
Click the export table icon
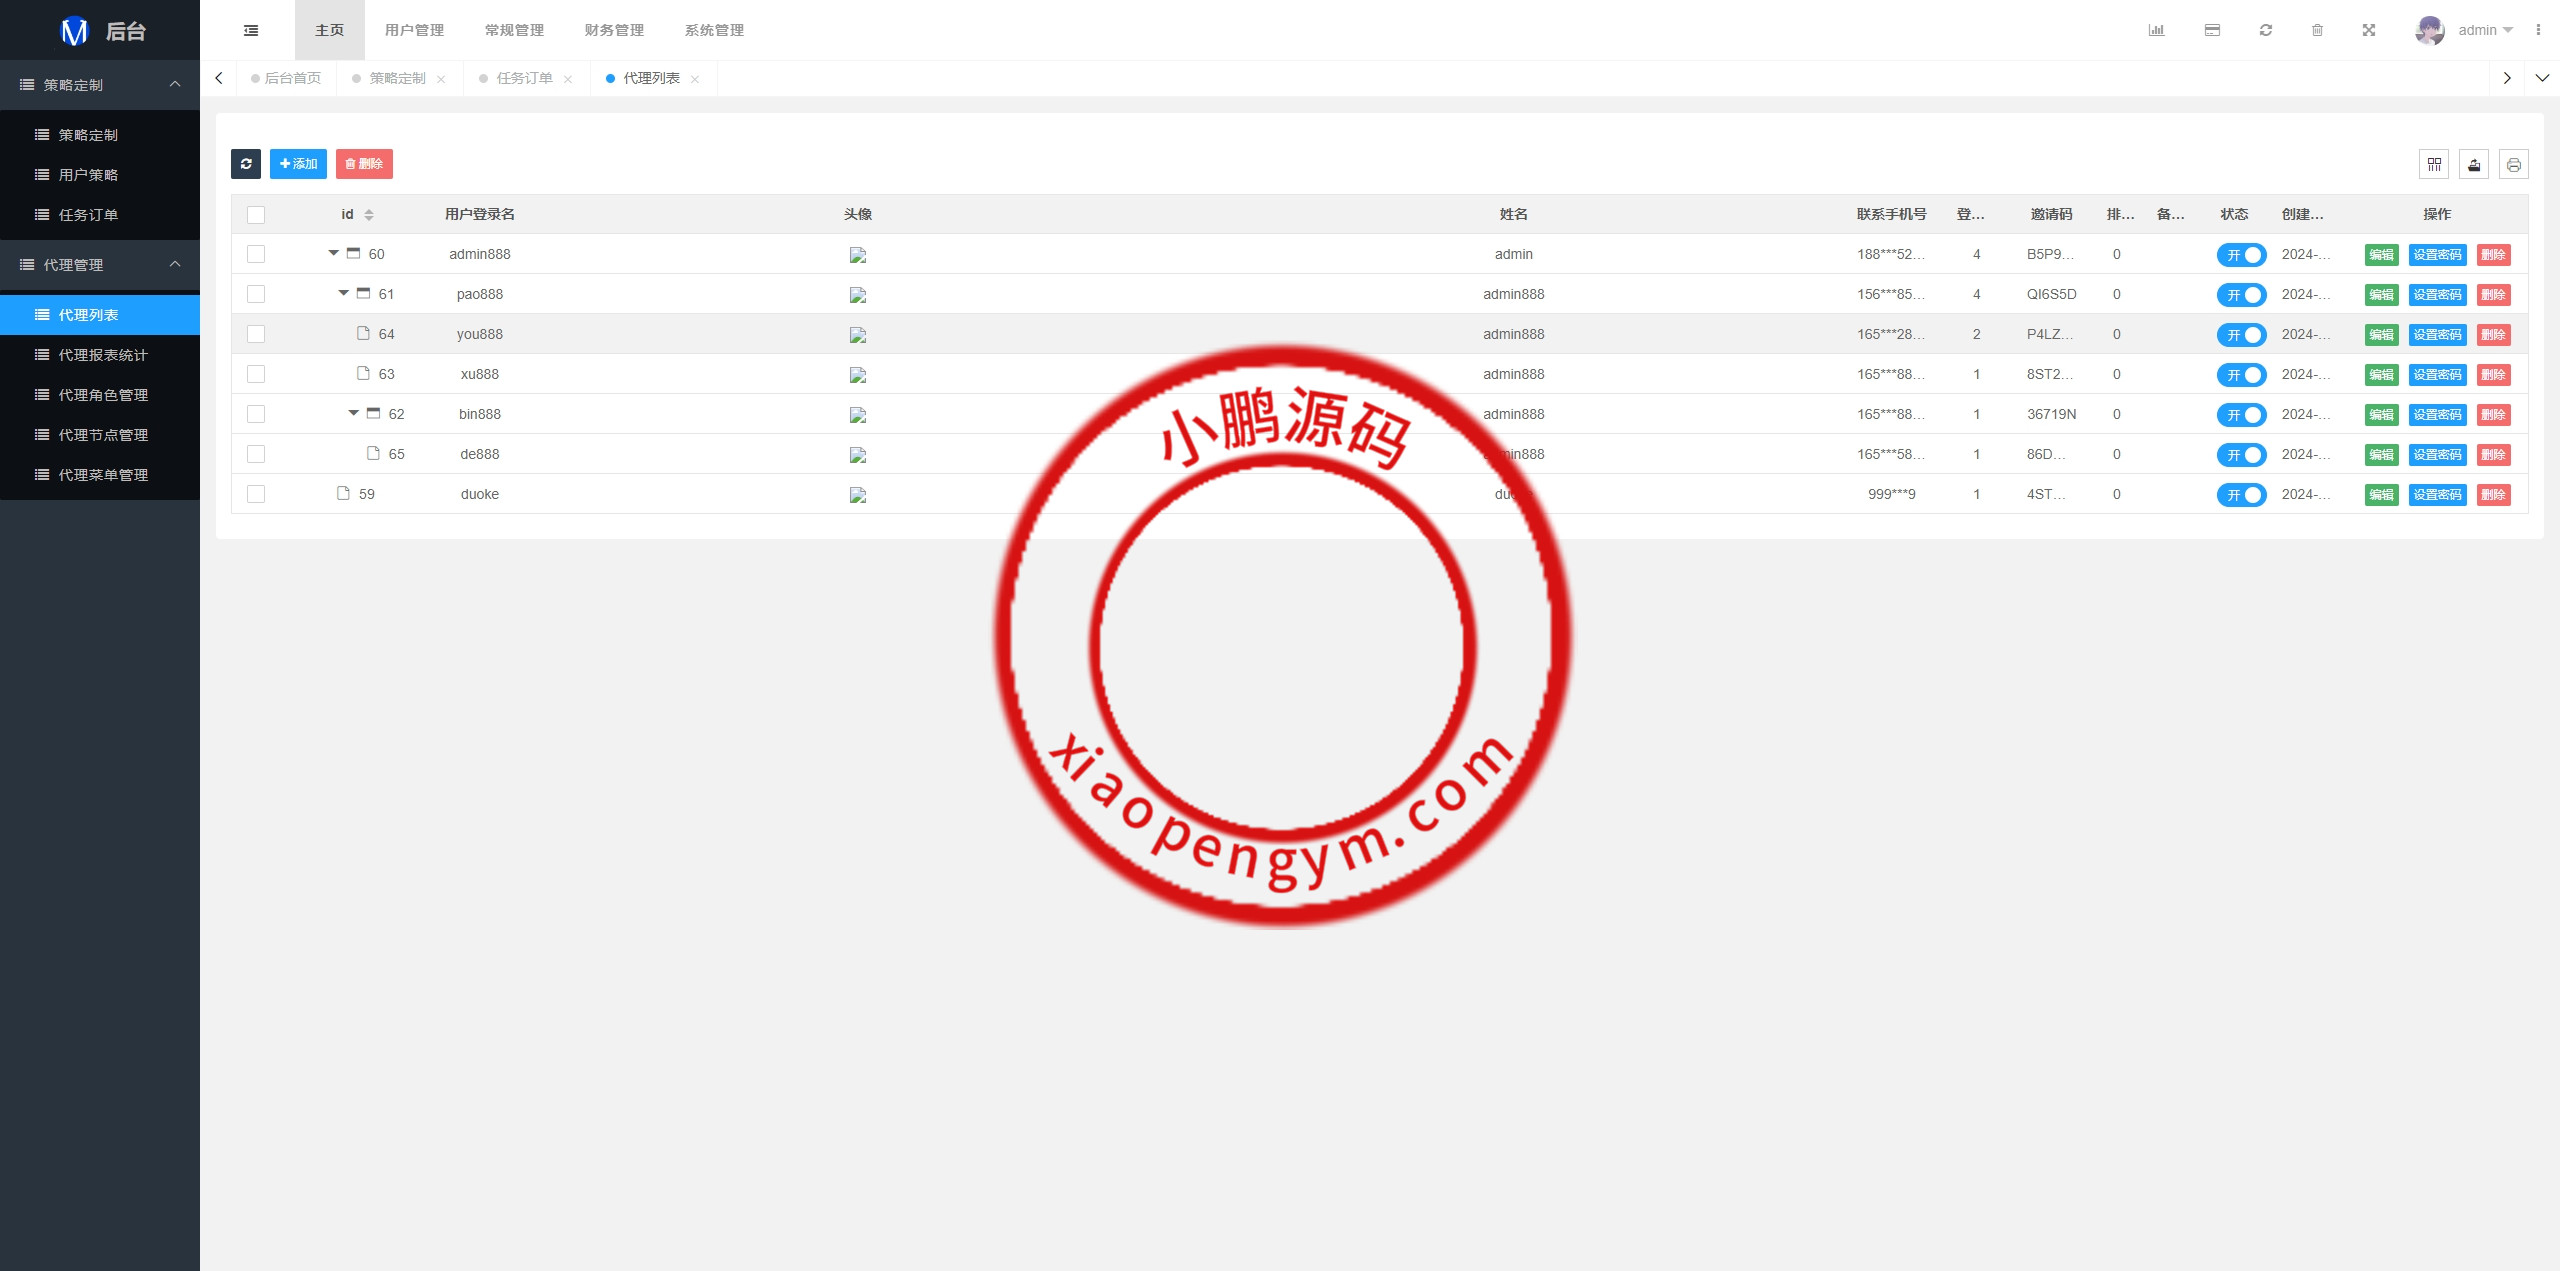click(2474, 164)
